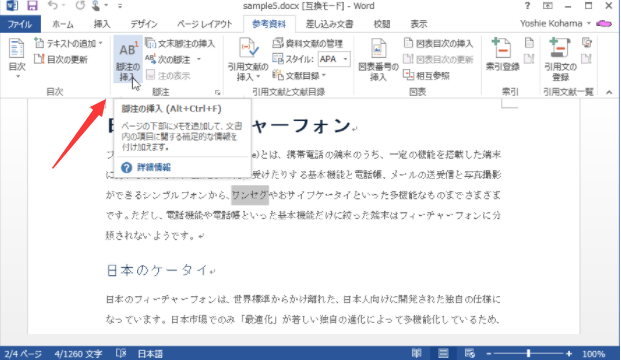Switch to the 校閲 tab
This screenshot has width=621, height=360.
(382, 24)
